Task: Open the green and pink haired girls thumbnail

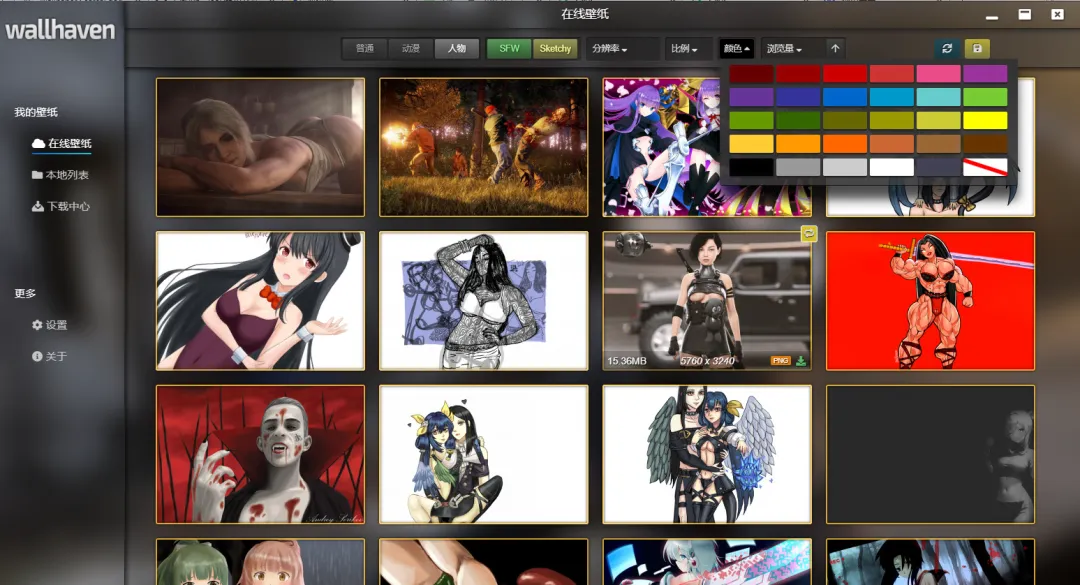Action: coord(260,562)
